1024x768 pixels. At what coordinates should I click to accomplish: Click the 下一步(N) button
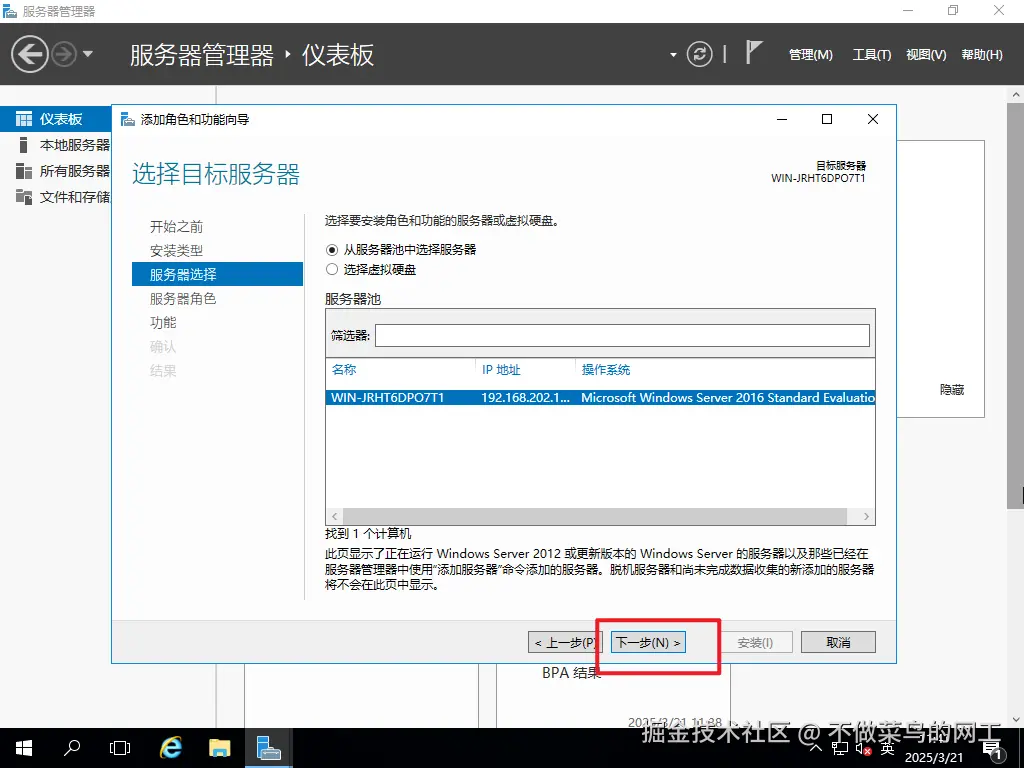click(x=647, y=642)
